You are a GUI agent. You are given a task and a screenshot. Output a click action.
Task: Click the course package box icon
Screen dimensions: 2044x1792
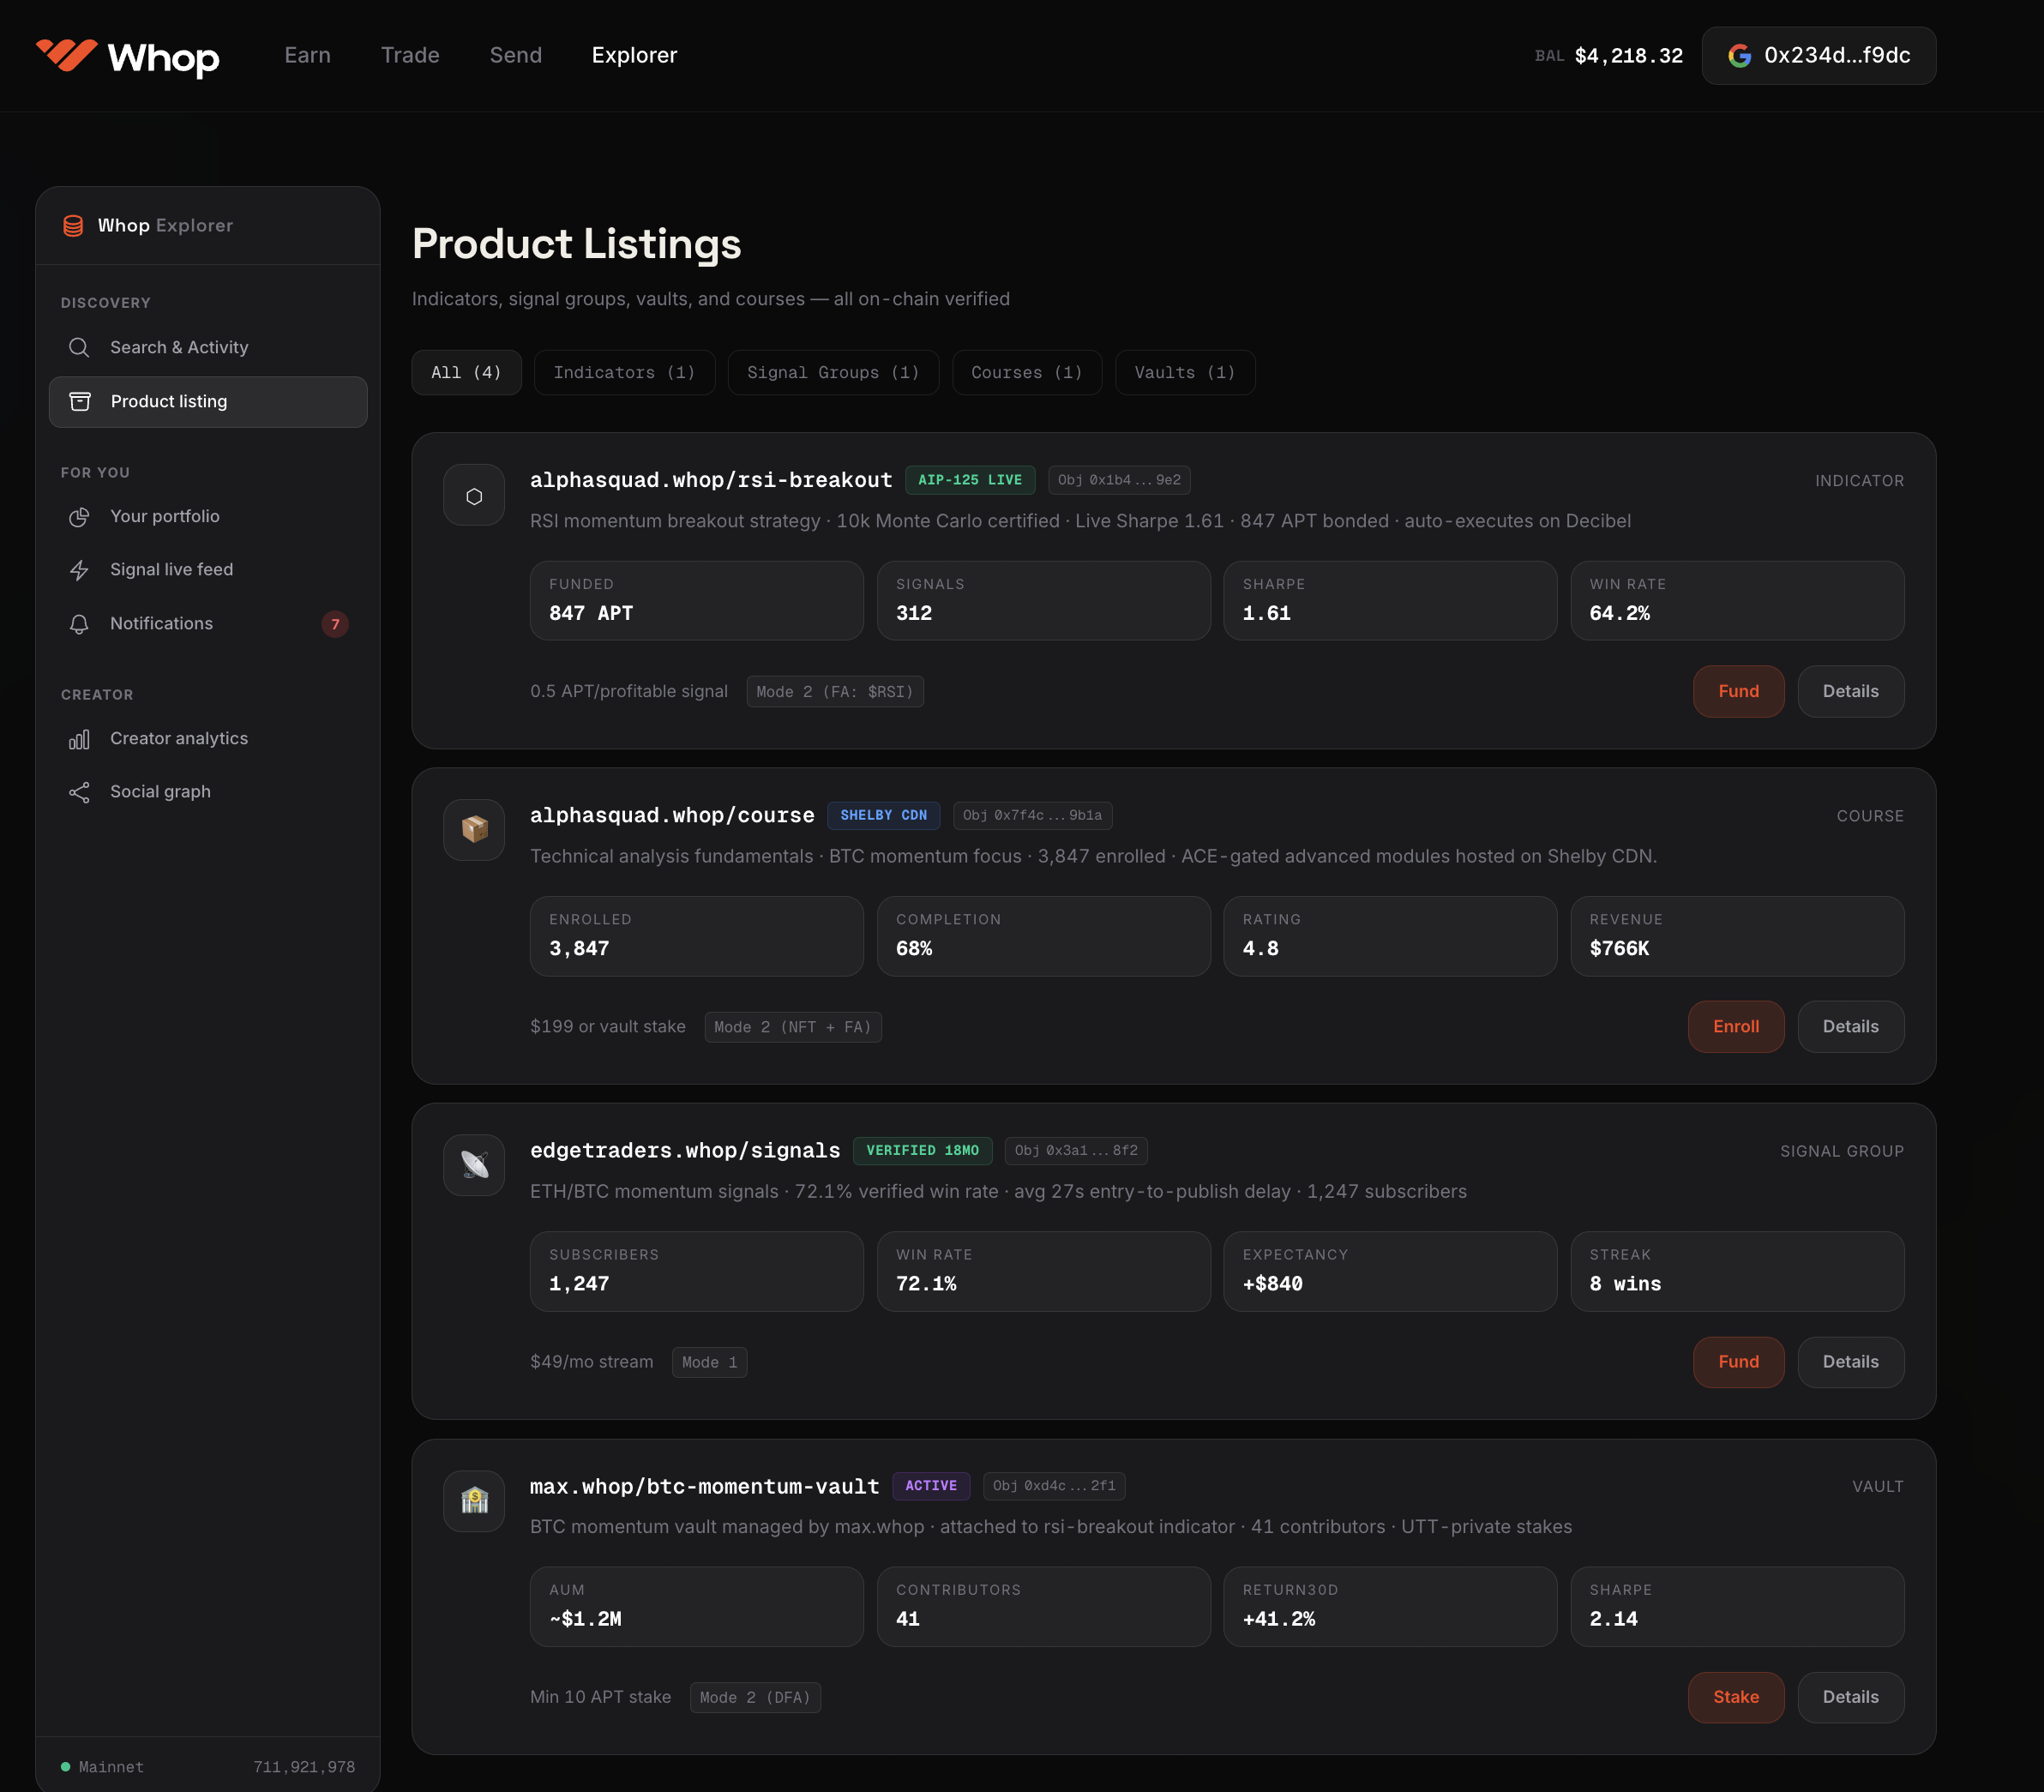(x=474, y=830)
